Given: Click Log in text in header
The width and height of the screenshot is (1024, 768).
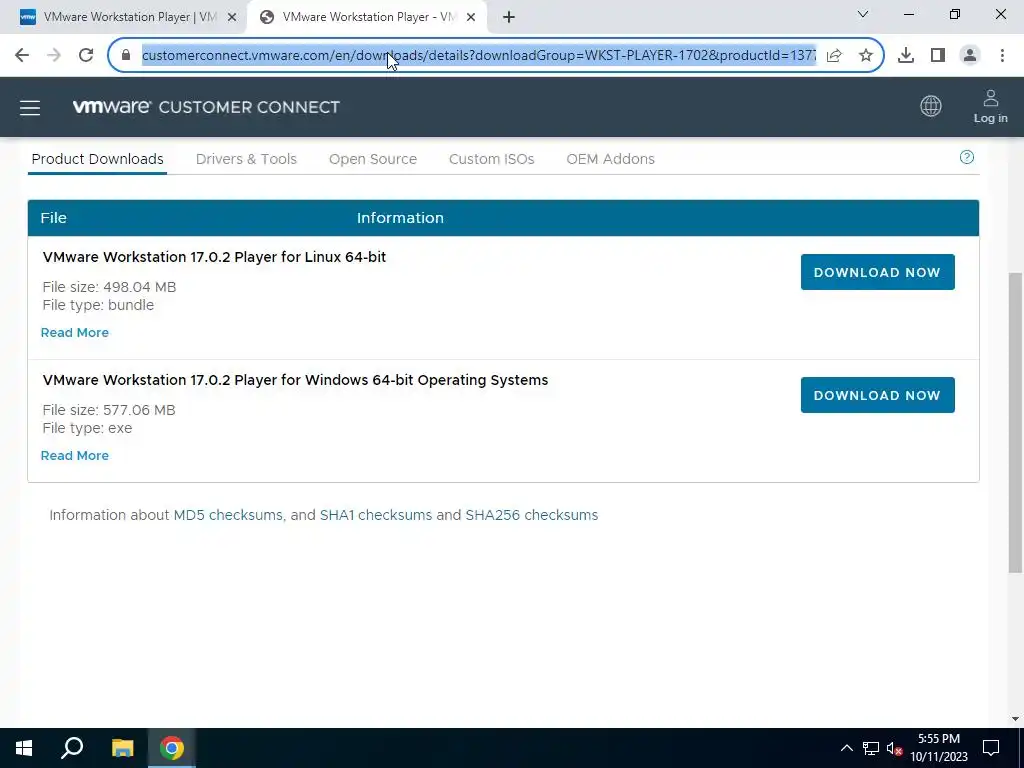Looking at the screenshot, I should (x=991, y=118).
